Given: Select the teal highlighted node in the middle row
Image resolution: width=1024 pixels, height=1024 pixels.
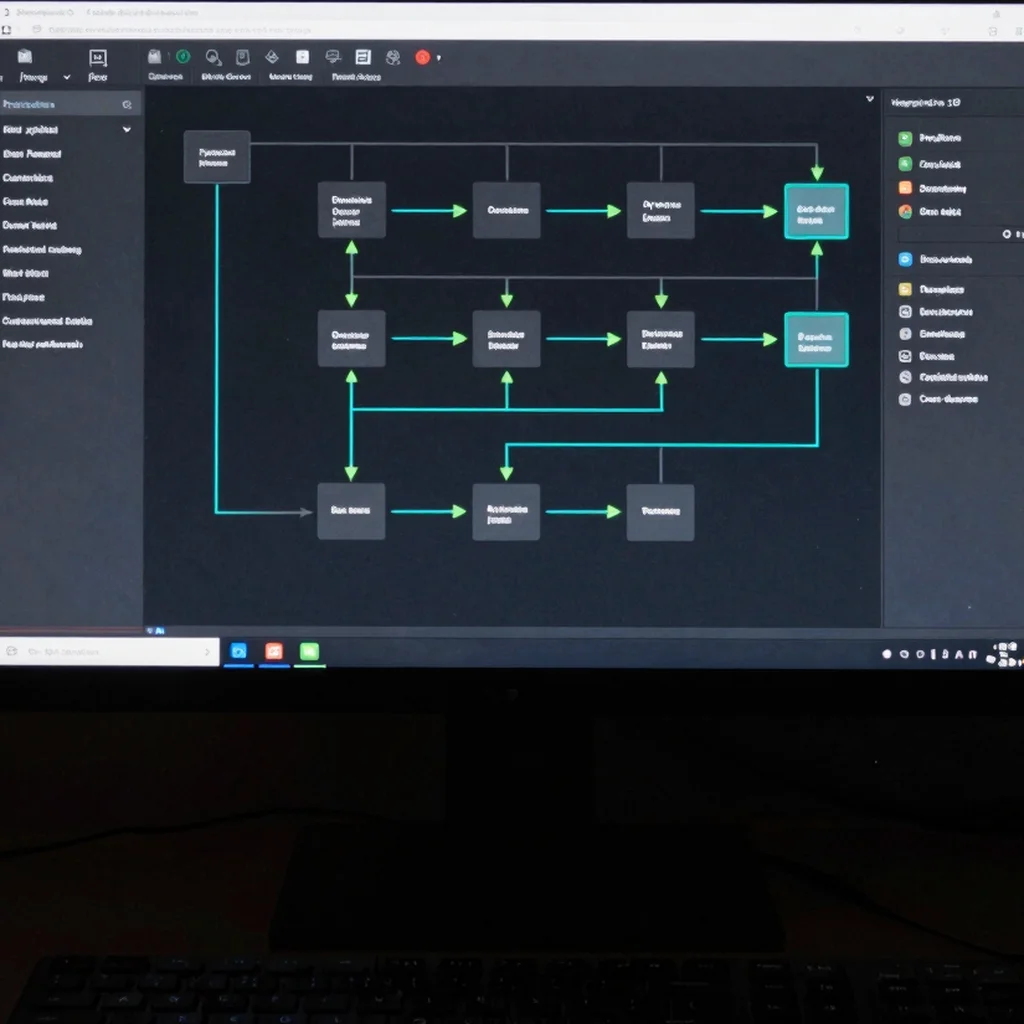Looking at the screenshot, I should [x=816, y=340].
